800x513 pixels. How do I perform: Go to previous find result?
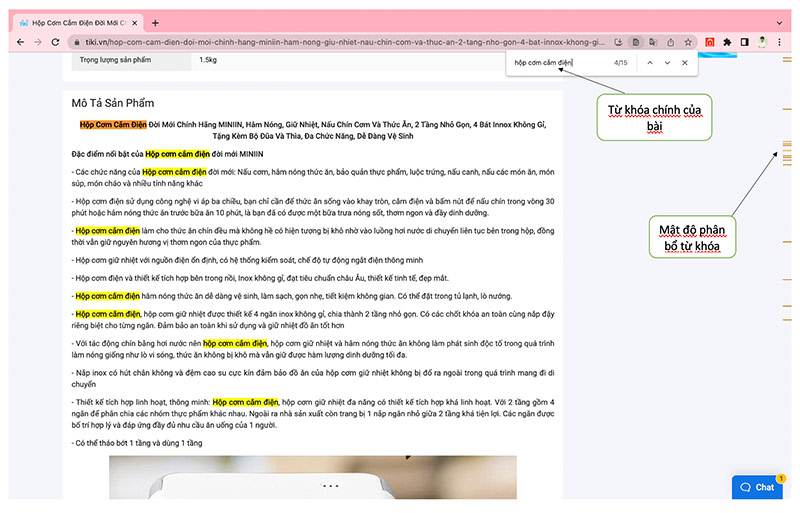650,63
